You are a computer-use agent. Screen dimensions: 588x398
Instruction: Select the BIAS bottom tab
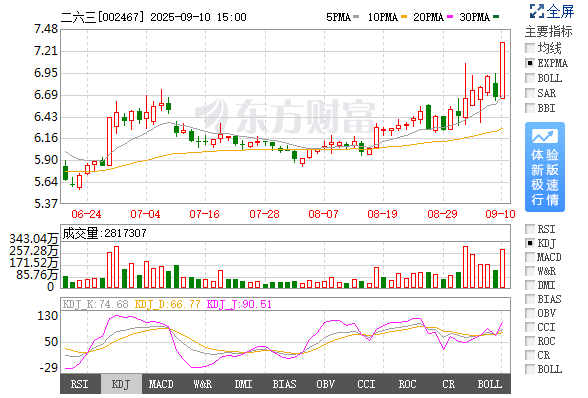[x=285, y=384]
